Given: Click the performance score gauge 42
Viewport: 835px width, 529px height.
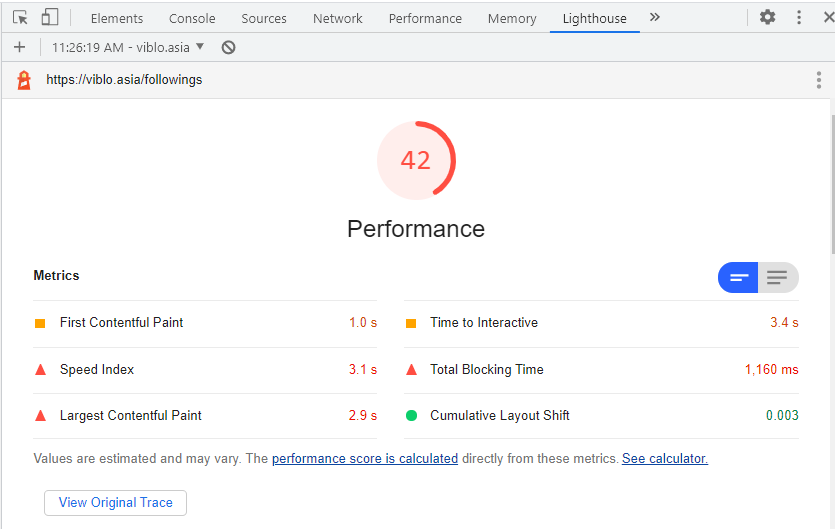Looking at the screenshot, I should [416, 160].
